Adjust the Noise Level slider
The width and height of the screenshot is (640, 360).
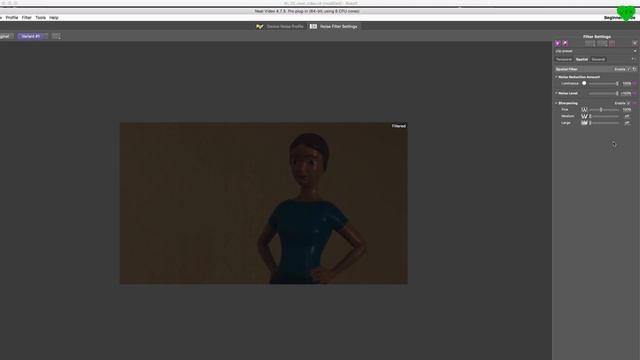[x=604, y=93]
